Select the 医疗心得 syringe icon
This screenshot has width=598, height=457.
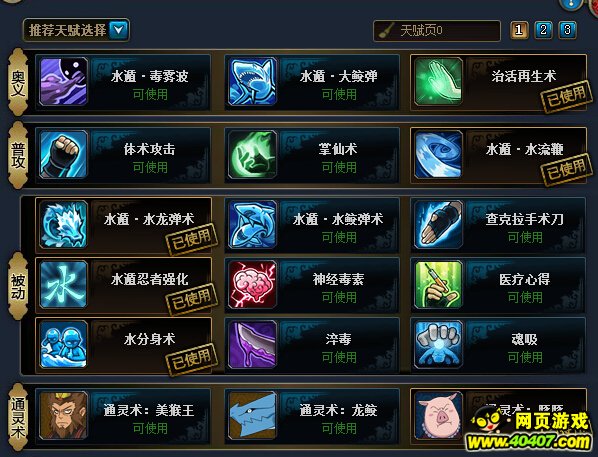(438, 285)
